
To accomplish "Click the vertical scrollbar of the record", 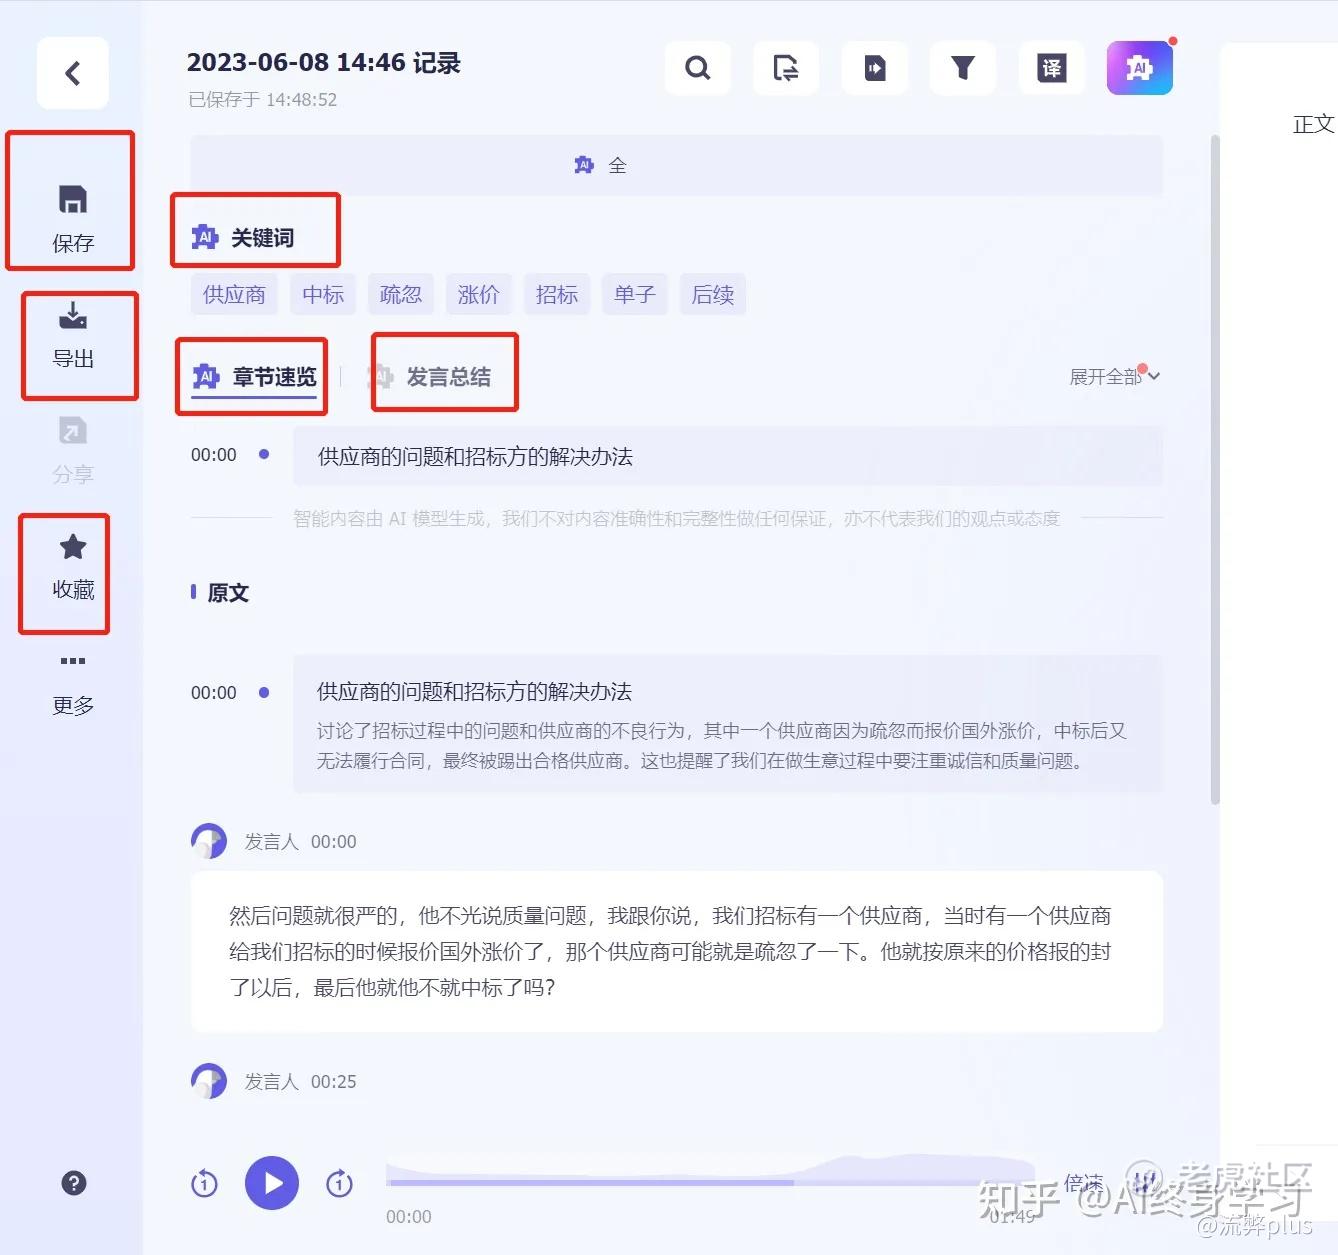I will point(1215,470).
